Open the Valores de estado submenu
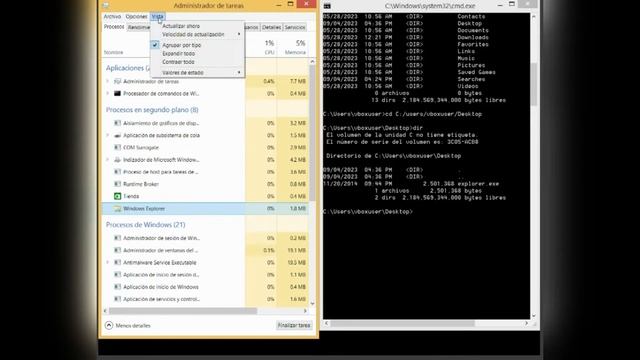Image resolution: width=640 pixels, height=360 pixels. coord(198,73)
